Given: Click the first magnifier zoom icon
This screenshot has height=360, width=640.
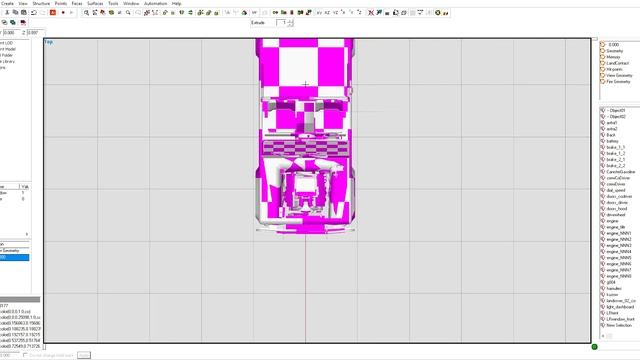Looking at the screenshot, I should tap(86, 13).
